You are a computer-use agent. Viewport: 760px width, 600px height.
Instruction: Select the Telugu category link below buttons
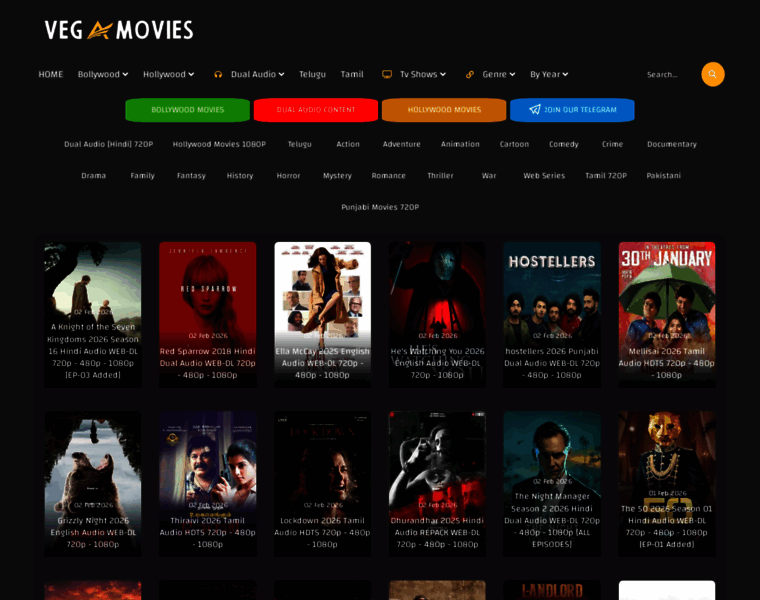point(300,144)
